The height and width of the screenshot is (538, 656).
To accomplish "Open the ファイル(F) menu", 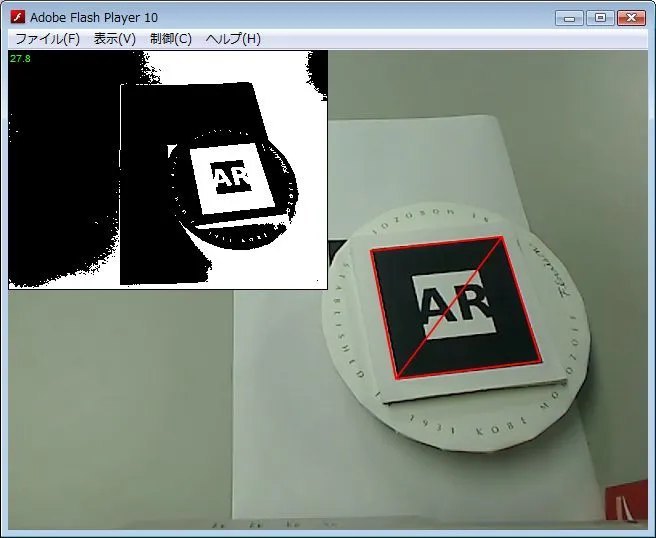I will [47, 39].
